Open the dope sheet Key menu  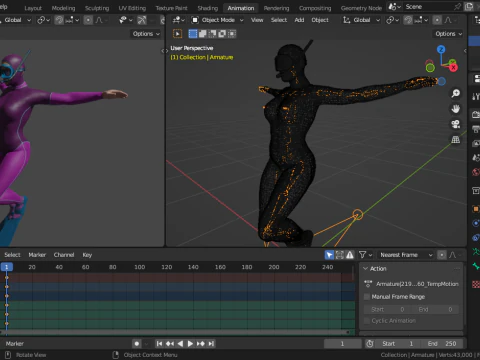(x=87, y=255)
